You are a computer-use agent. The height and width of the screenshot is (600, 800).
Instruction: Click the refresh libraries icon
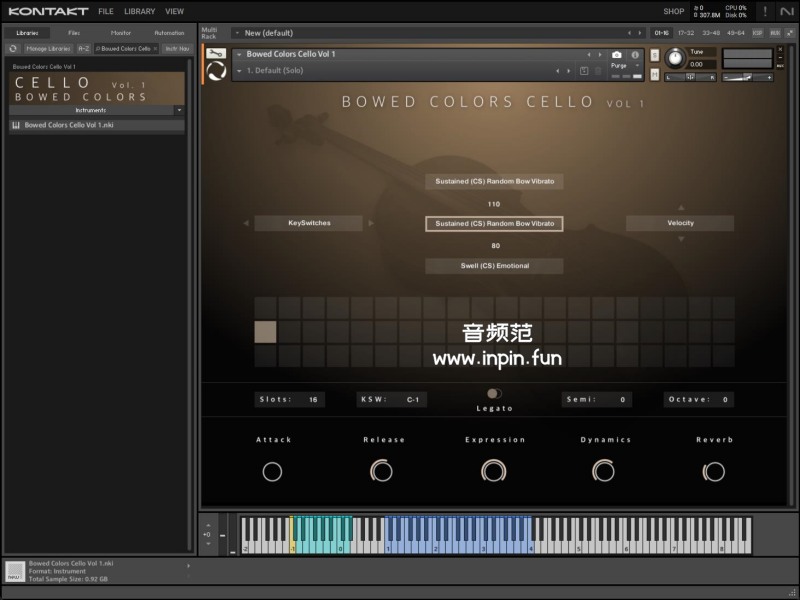point(13,48)
